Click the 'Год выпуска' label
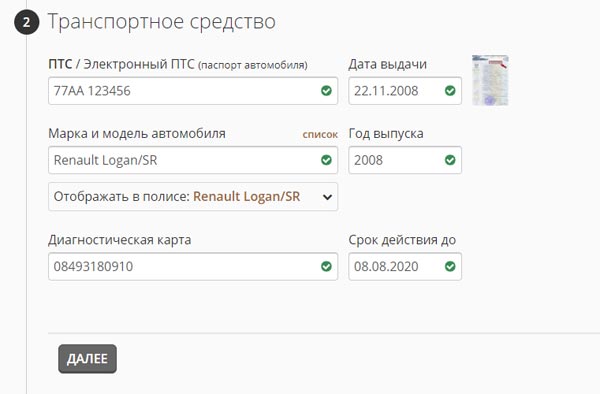This screenshot has height=394, width=600. [x=386, y=134]
